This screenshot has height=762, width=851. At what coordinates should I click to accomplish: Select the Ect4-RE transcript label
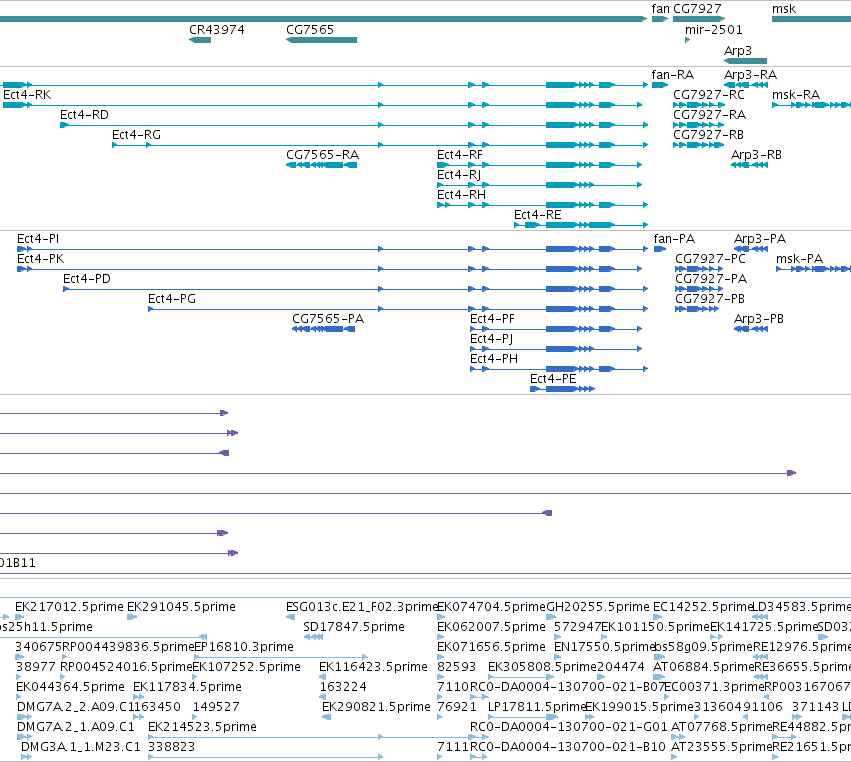tap(538, 215)
